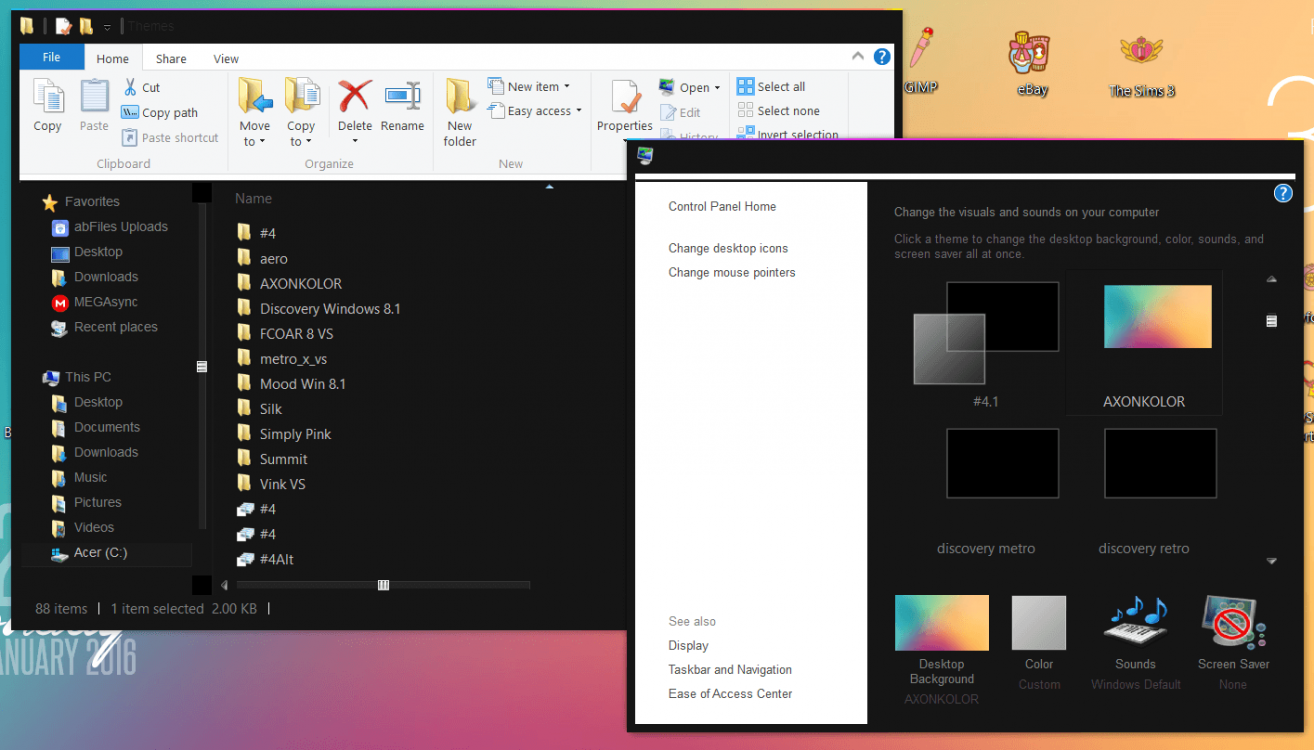
Task: Click the Properties checkmark icon
Action: 626,97
